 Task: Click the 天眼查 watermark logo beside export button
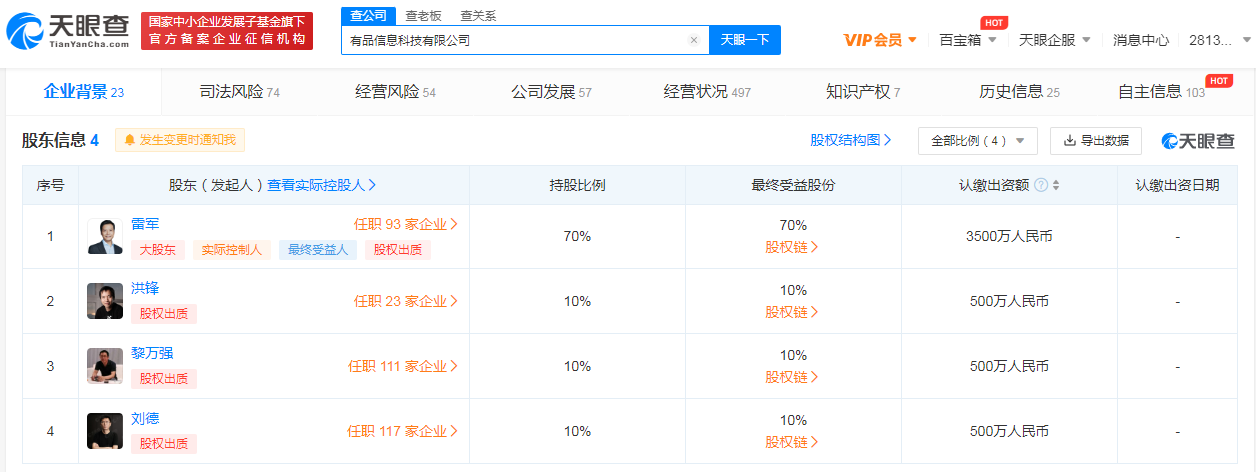tap(1198, 141)
